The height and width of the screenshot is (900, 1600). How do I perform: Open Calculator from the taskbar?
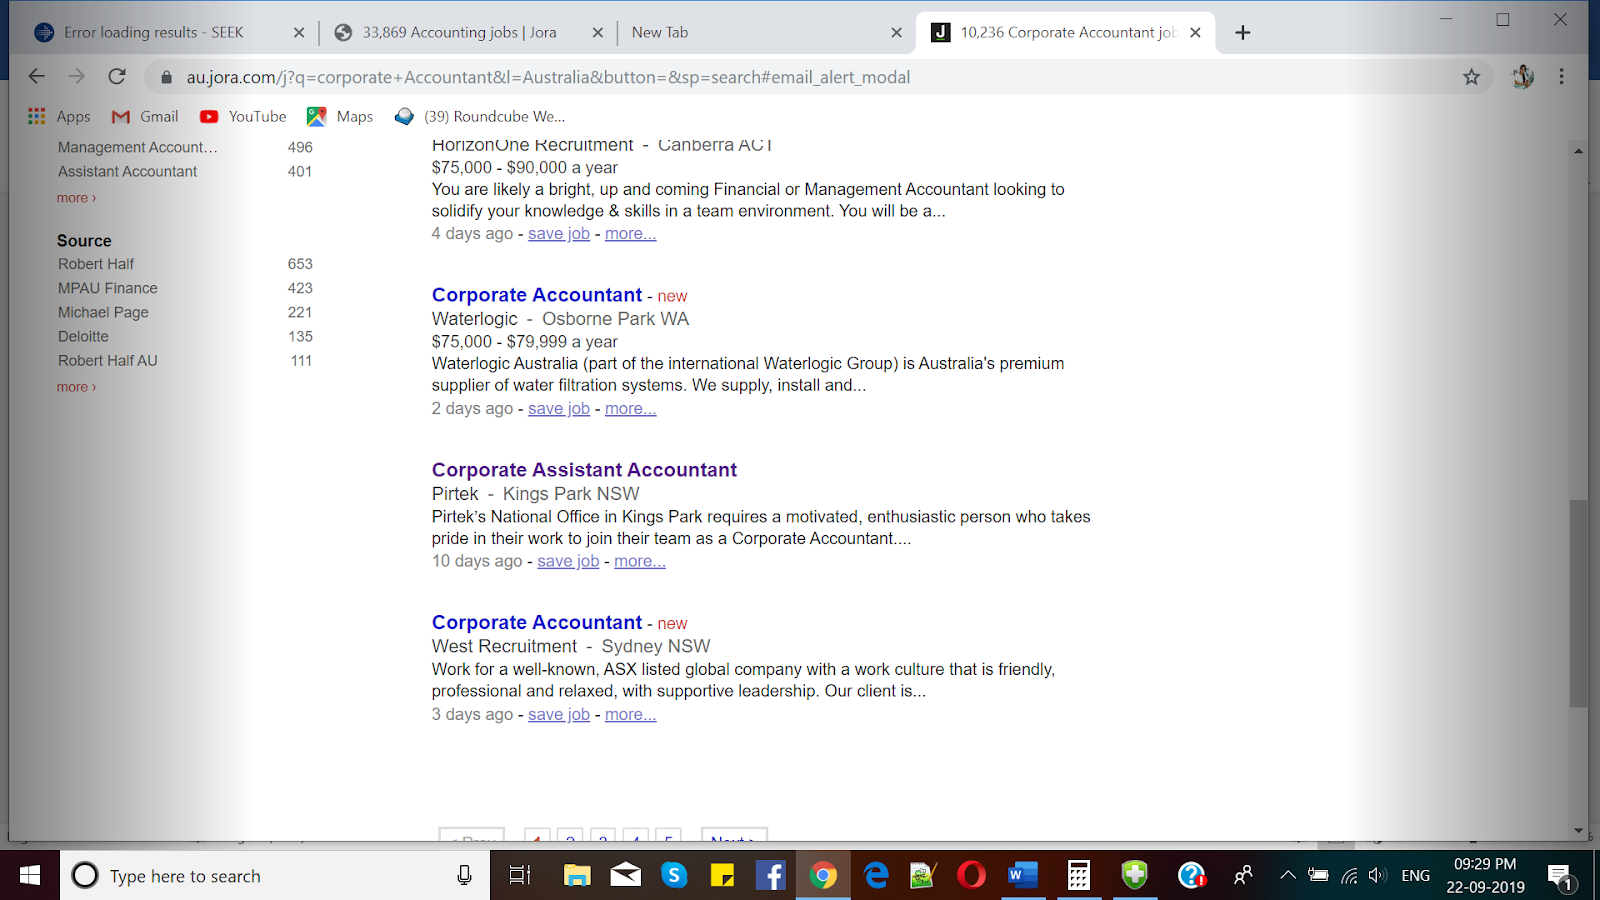click(1078, 876)
